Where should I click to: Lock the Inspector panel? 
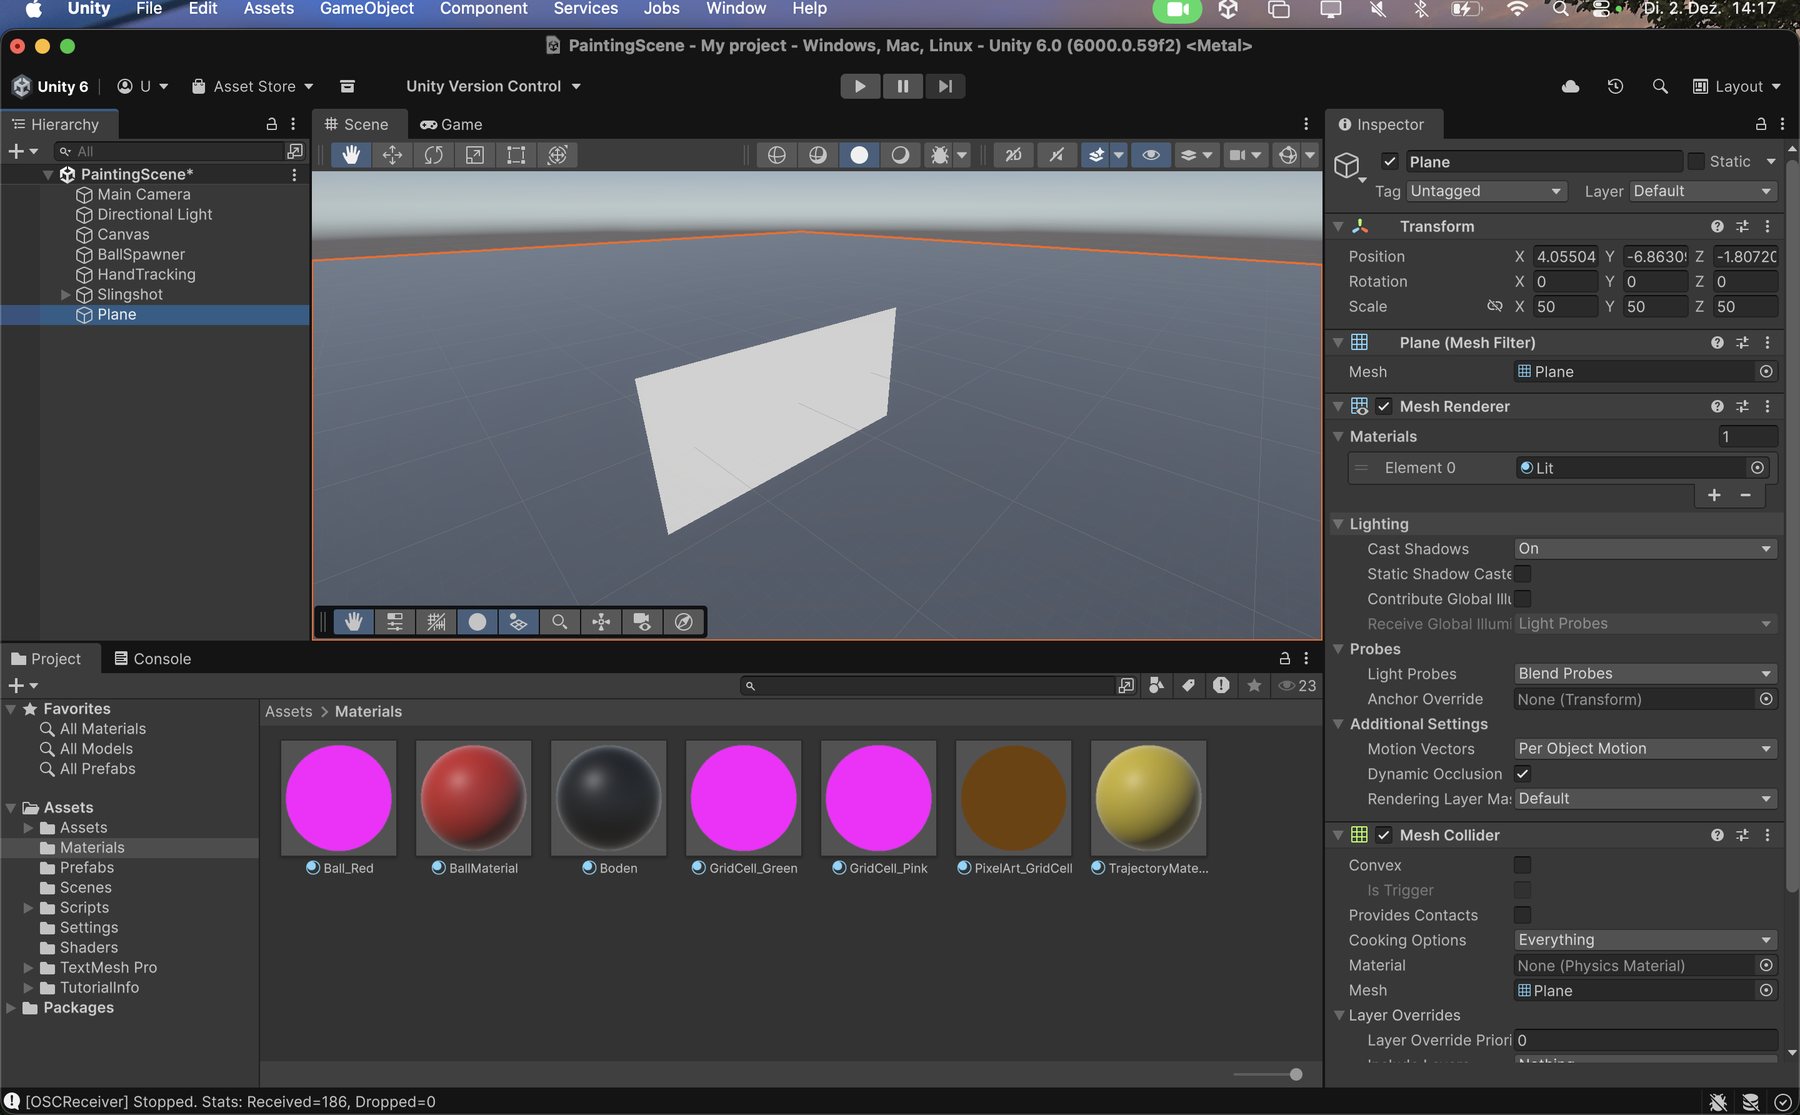coord(1761,124)
